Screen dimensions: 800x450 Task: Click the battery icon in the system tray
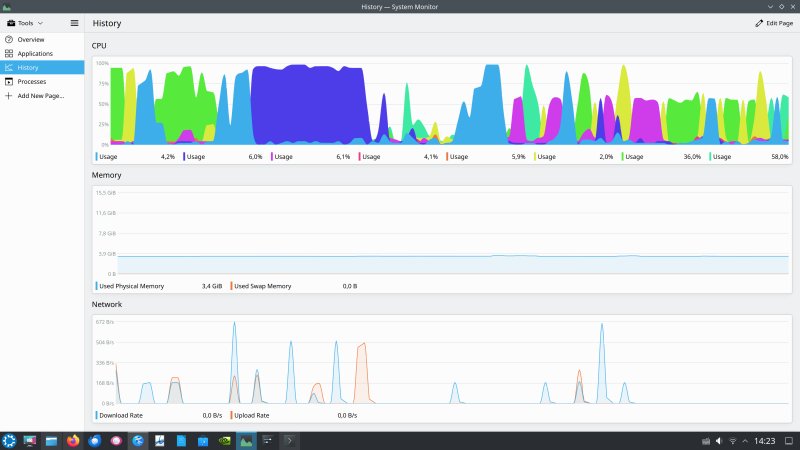(x=706, y=441)
